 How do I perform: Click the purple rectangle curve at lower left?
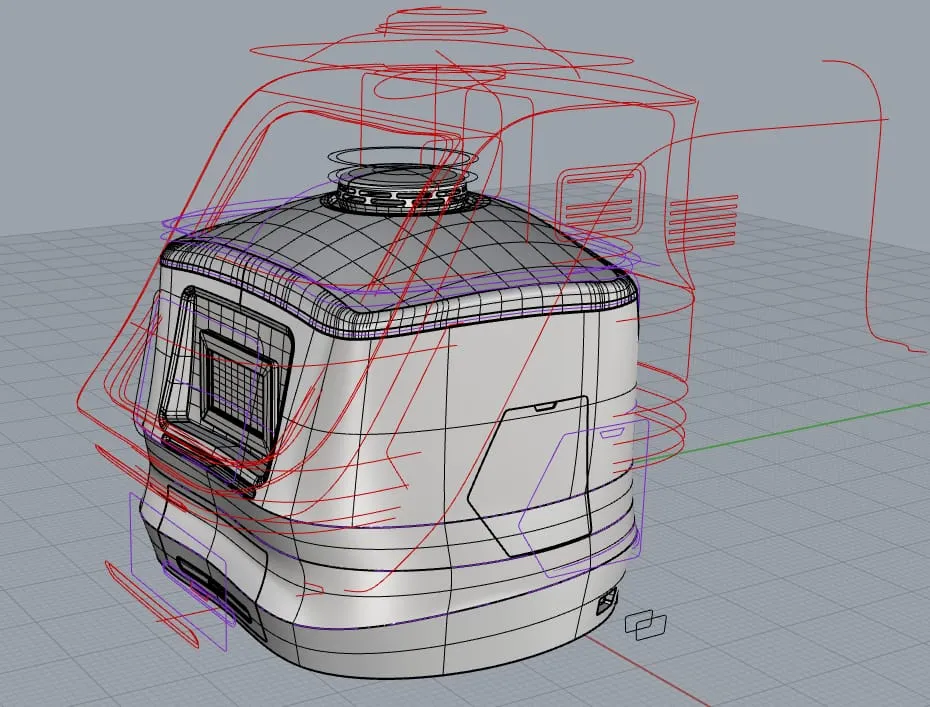click(178, 571)
